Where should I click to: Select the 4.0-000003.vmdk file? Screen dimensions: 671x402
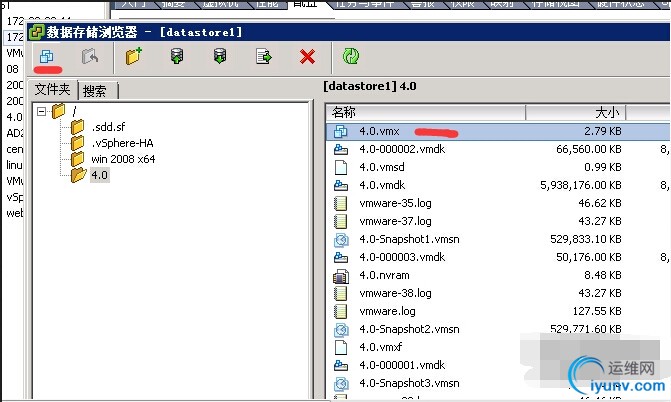pyautogui.click(x=402, y=257)
